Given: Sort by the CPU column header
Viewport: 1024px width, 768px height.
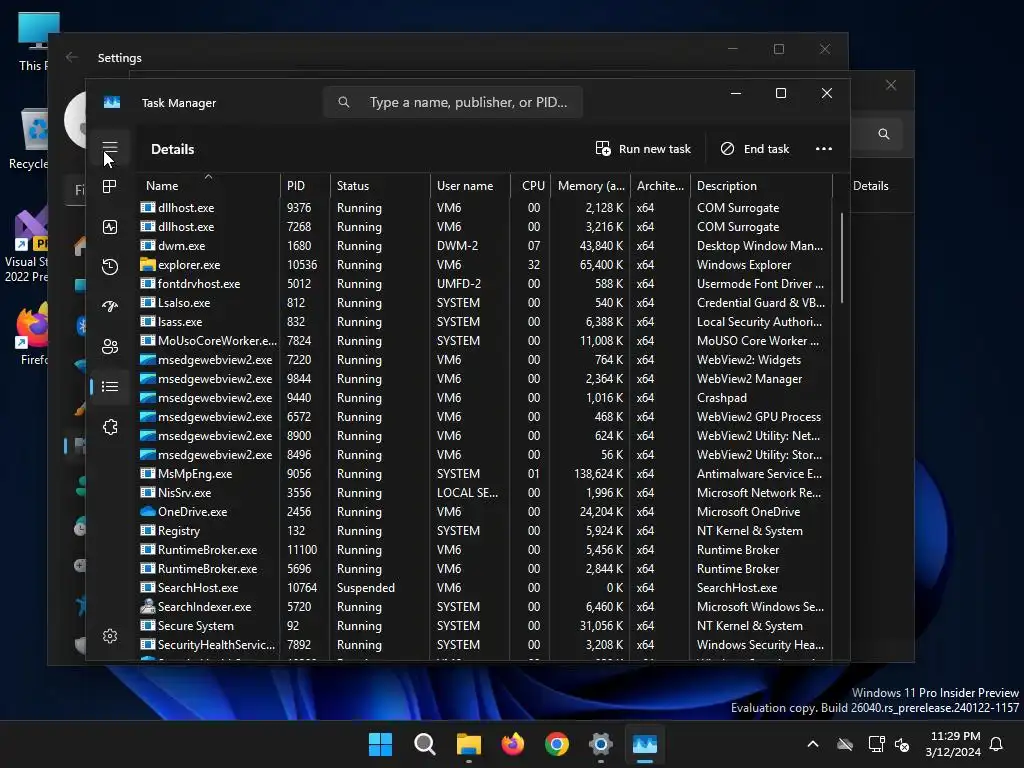Looking at the screenshot, I should click(530, 185).
